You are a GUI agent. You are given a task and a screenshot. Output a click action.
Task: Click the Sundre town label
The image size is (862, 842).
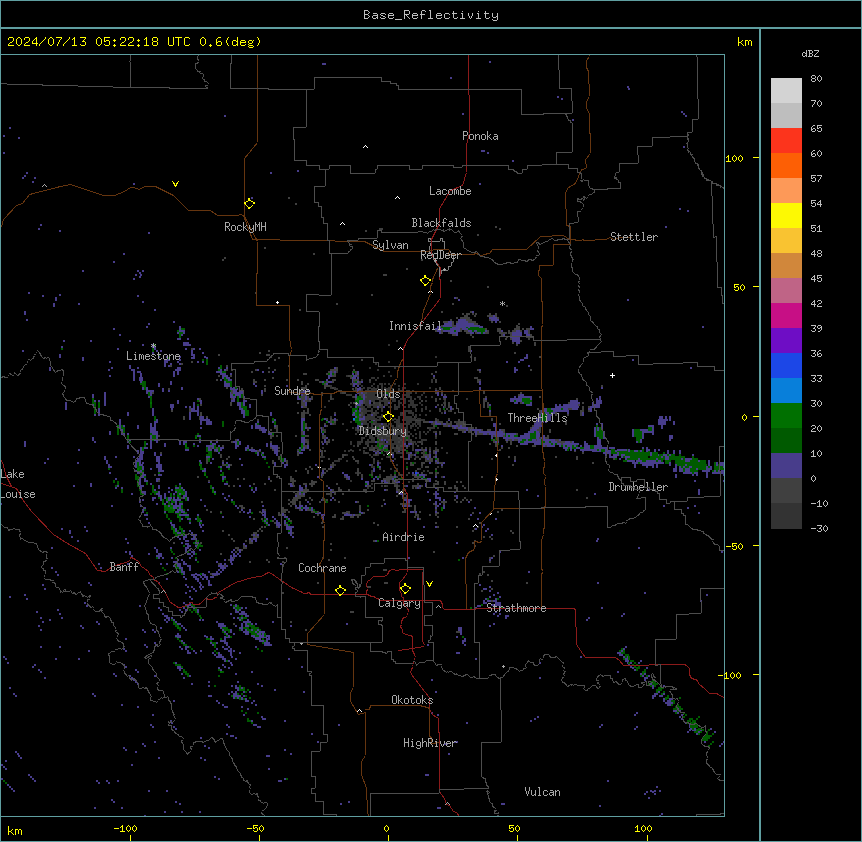click(292, 391)
